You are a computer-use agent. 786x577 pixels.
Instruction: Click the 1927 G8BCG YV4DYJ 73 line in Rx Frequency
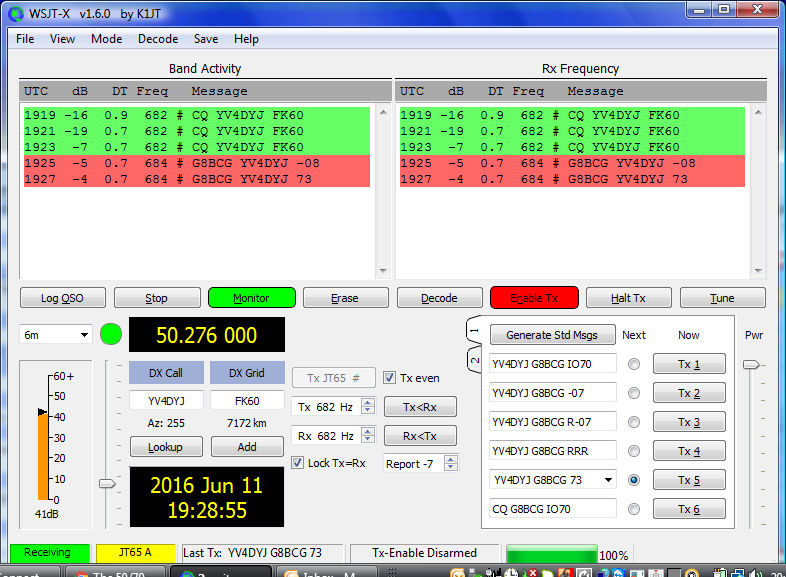pos(572,179)
